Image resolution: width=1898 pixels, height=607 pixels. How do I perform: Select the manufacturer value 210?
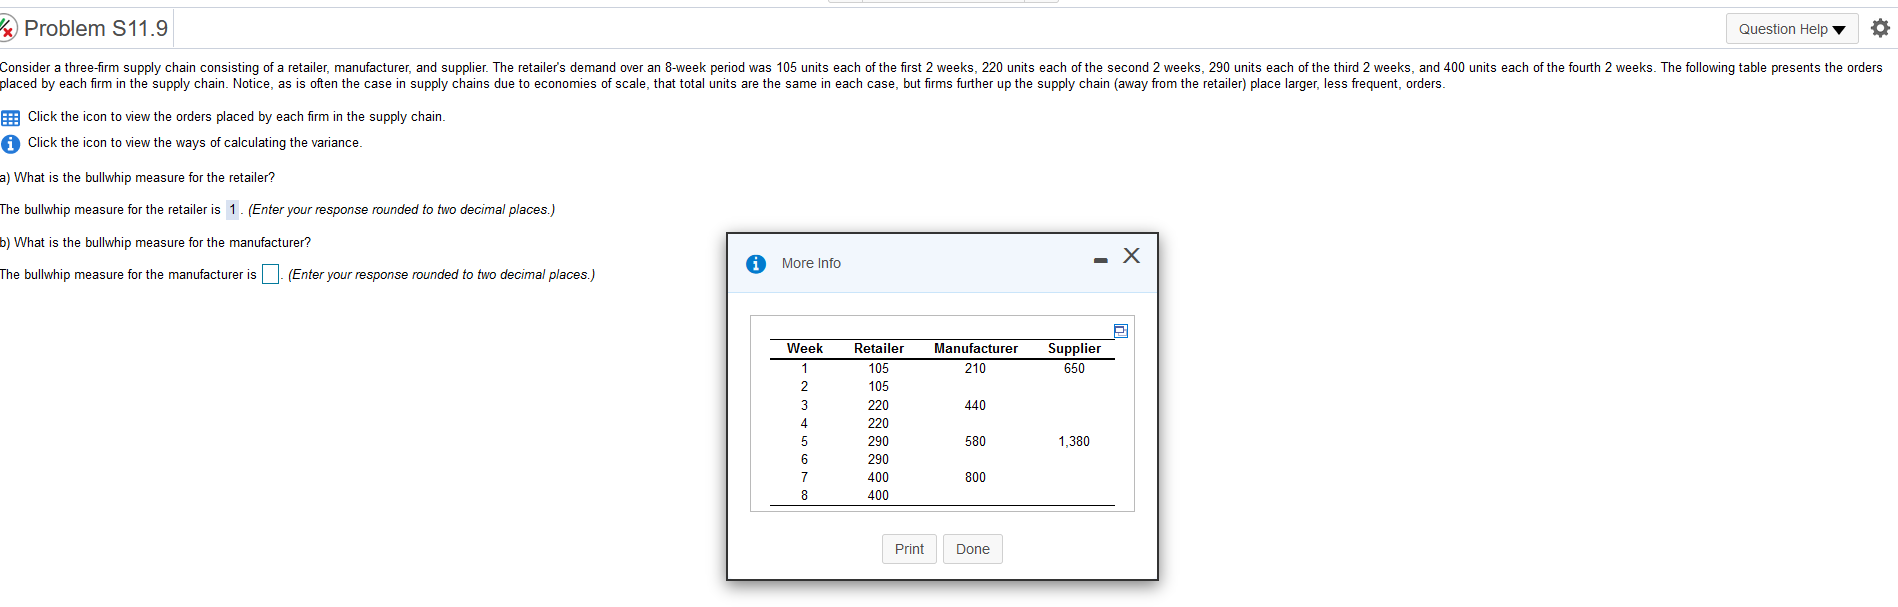tap(975, 369)
